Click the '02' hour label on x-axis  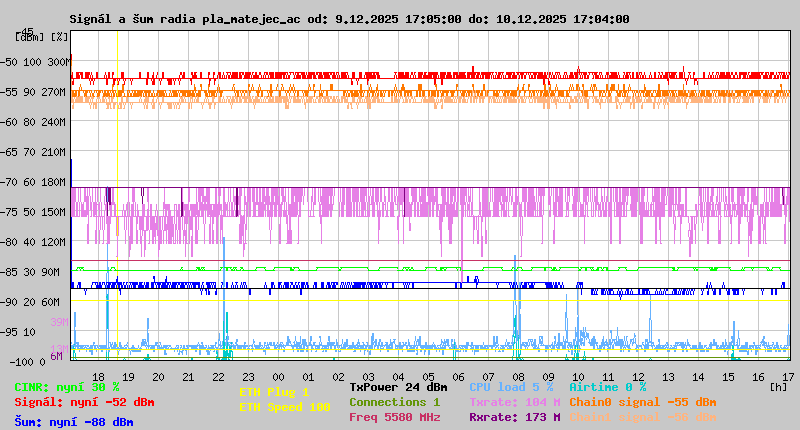[339, 377]
